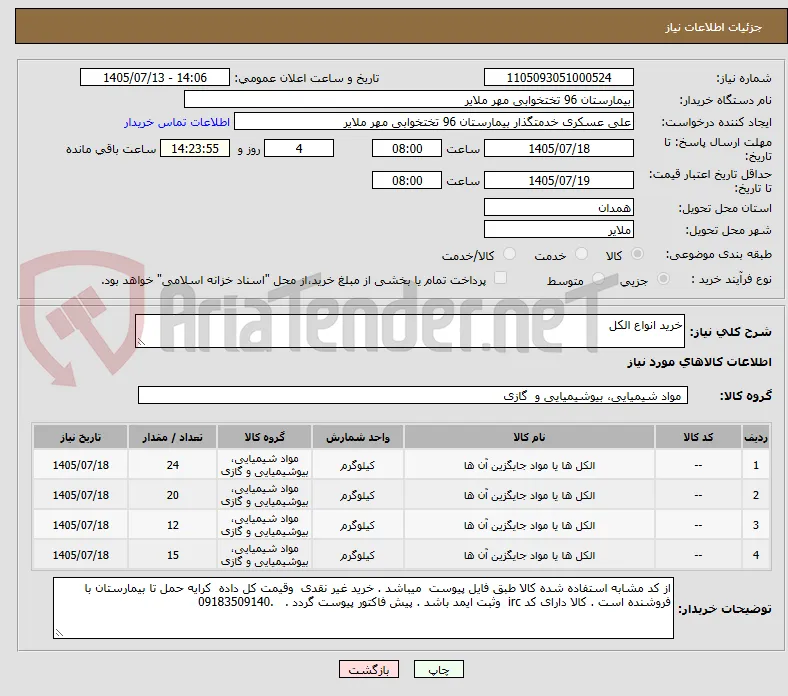Select the متوسط purchase type radio
Screen dimensions: 788x696
pyautogui.click(x=598, y=278)
